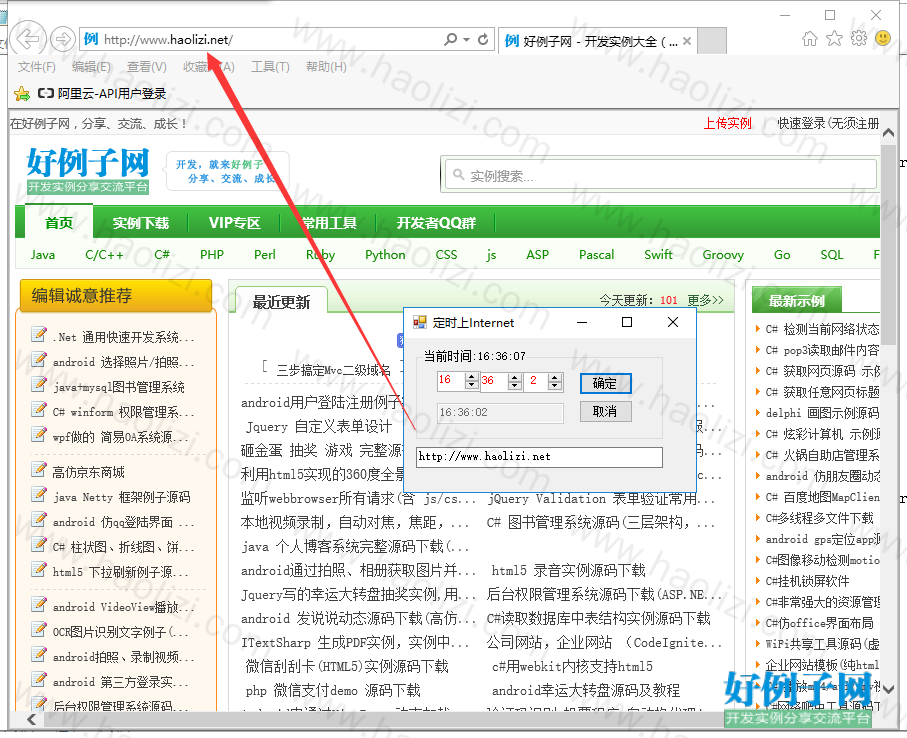Screen dimensions: 907x738
Task: Open Favorites star icon
Action: 834,39
